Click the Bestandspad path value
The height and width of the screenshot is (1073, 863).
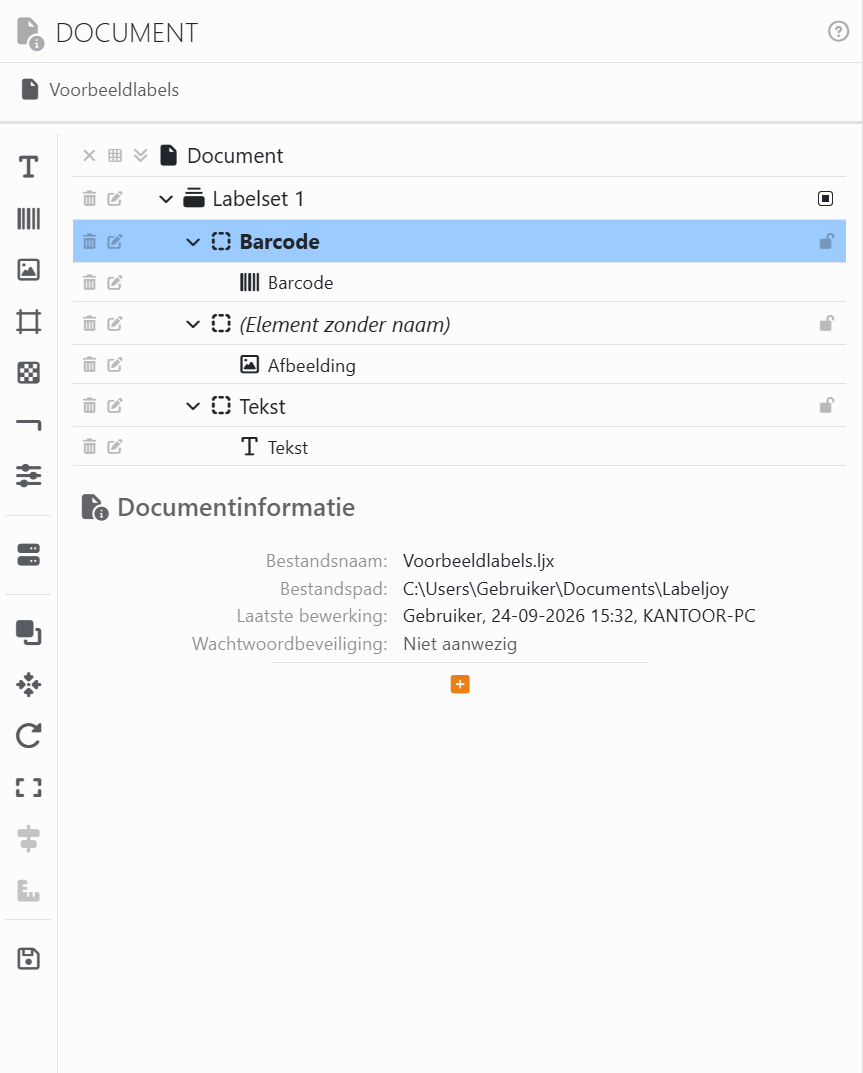(565, 589)
